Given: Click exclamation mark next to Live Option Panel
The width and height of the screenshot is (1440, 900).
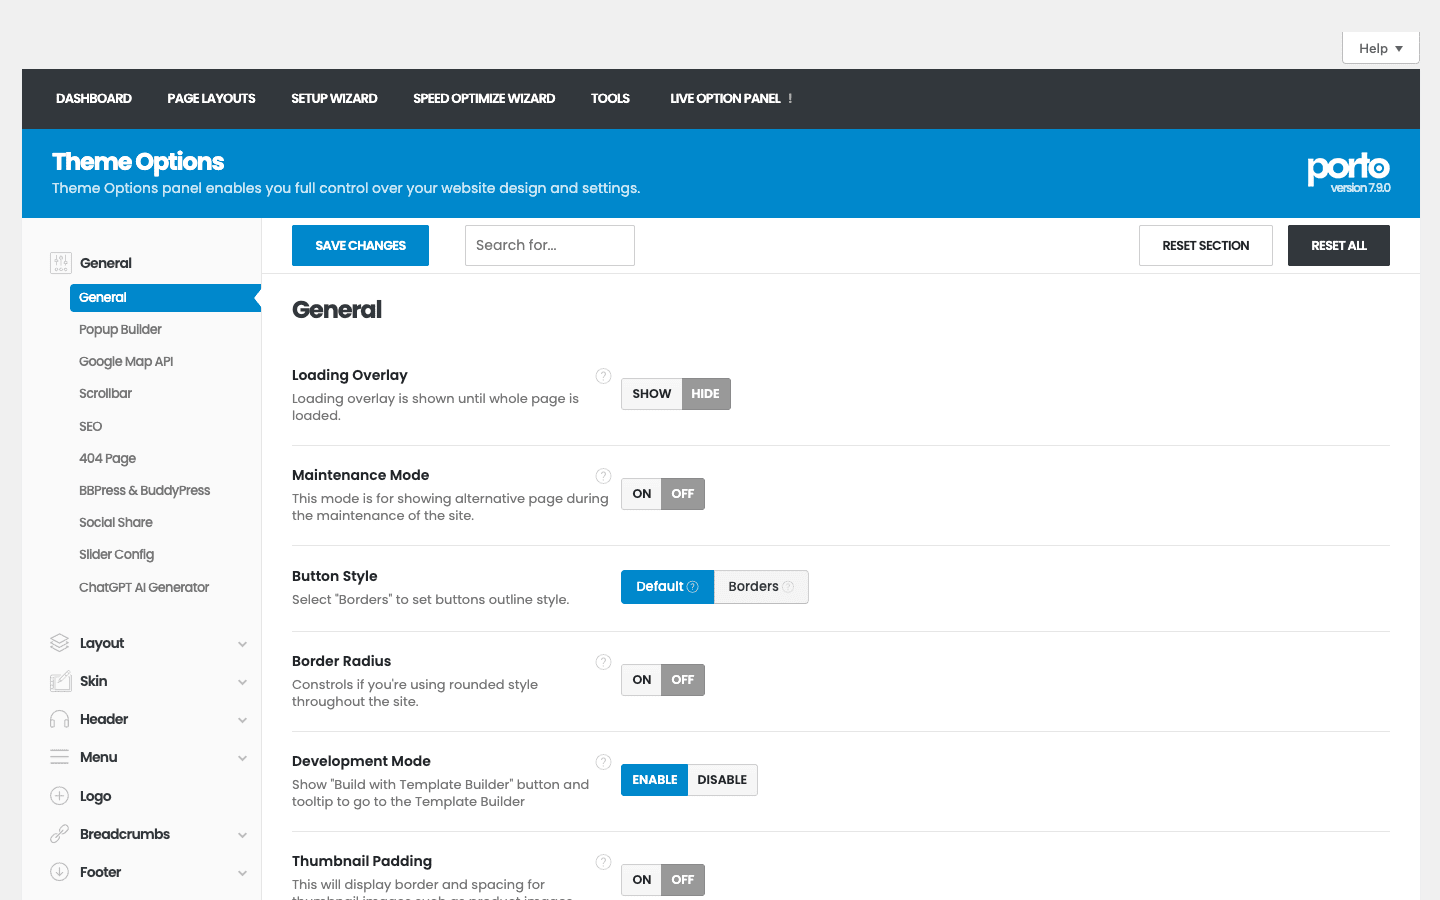Looking at the screenshot, I should [790, 99].
